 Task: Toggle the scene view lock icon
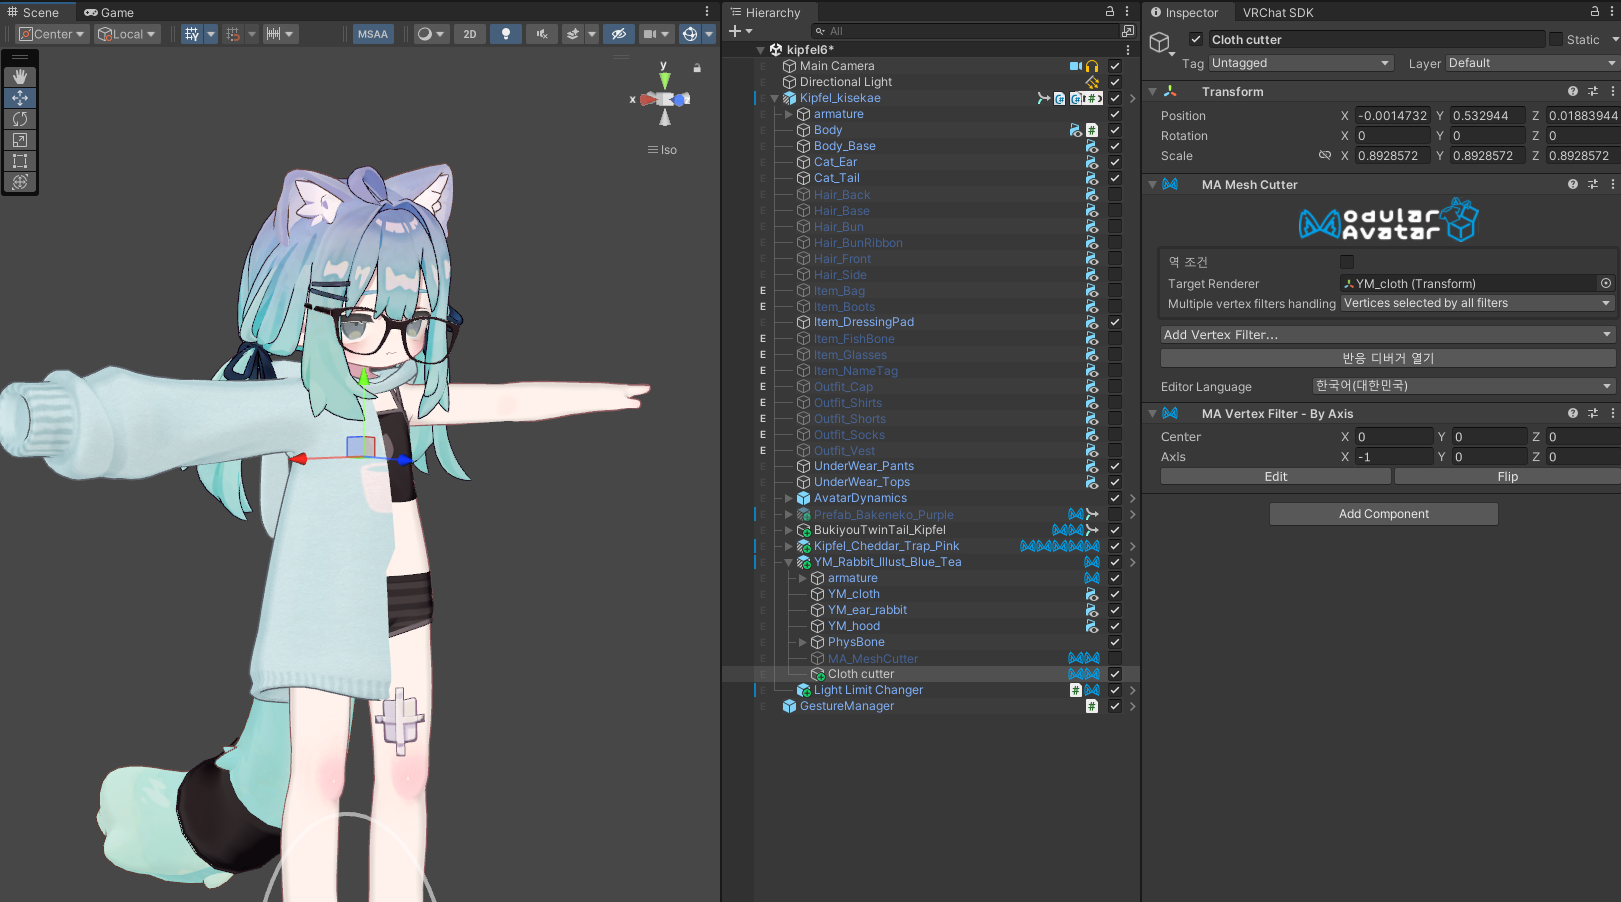697,68
